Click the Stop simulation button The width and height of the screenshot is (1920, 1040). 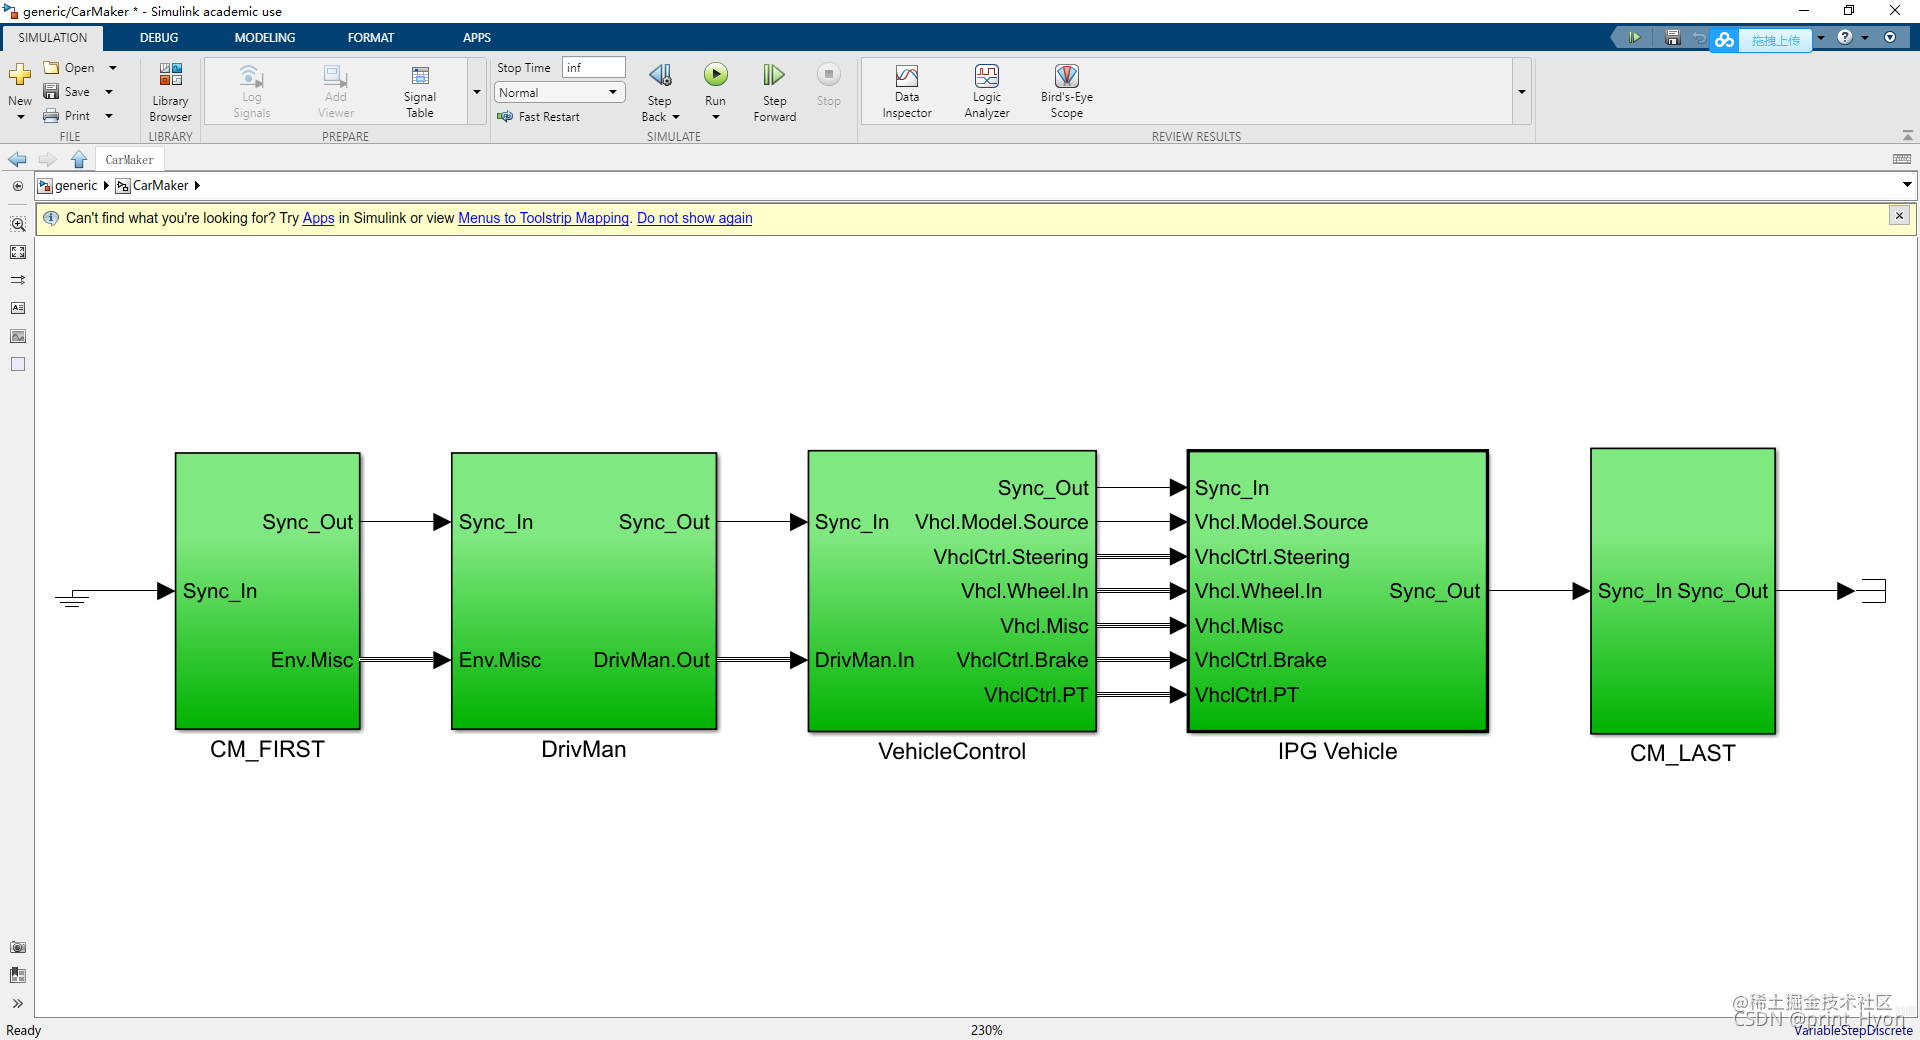[x=828, y=85]
